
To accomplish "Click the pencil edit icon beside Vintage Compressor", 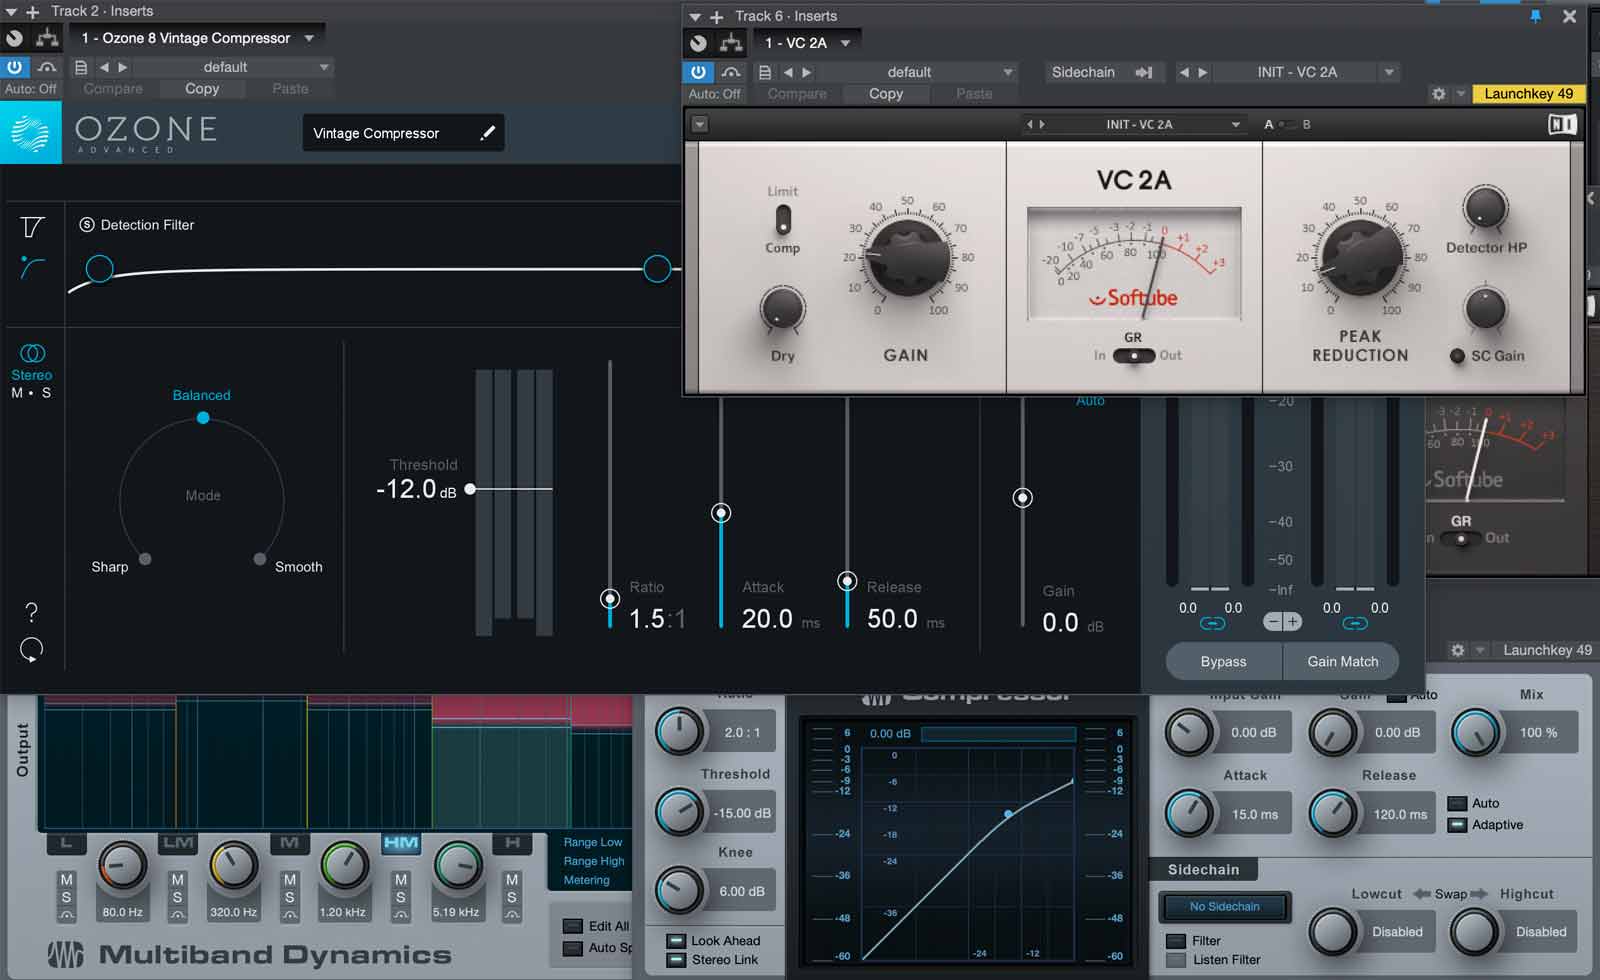I will click(x=487, y=133).
